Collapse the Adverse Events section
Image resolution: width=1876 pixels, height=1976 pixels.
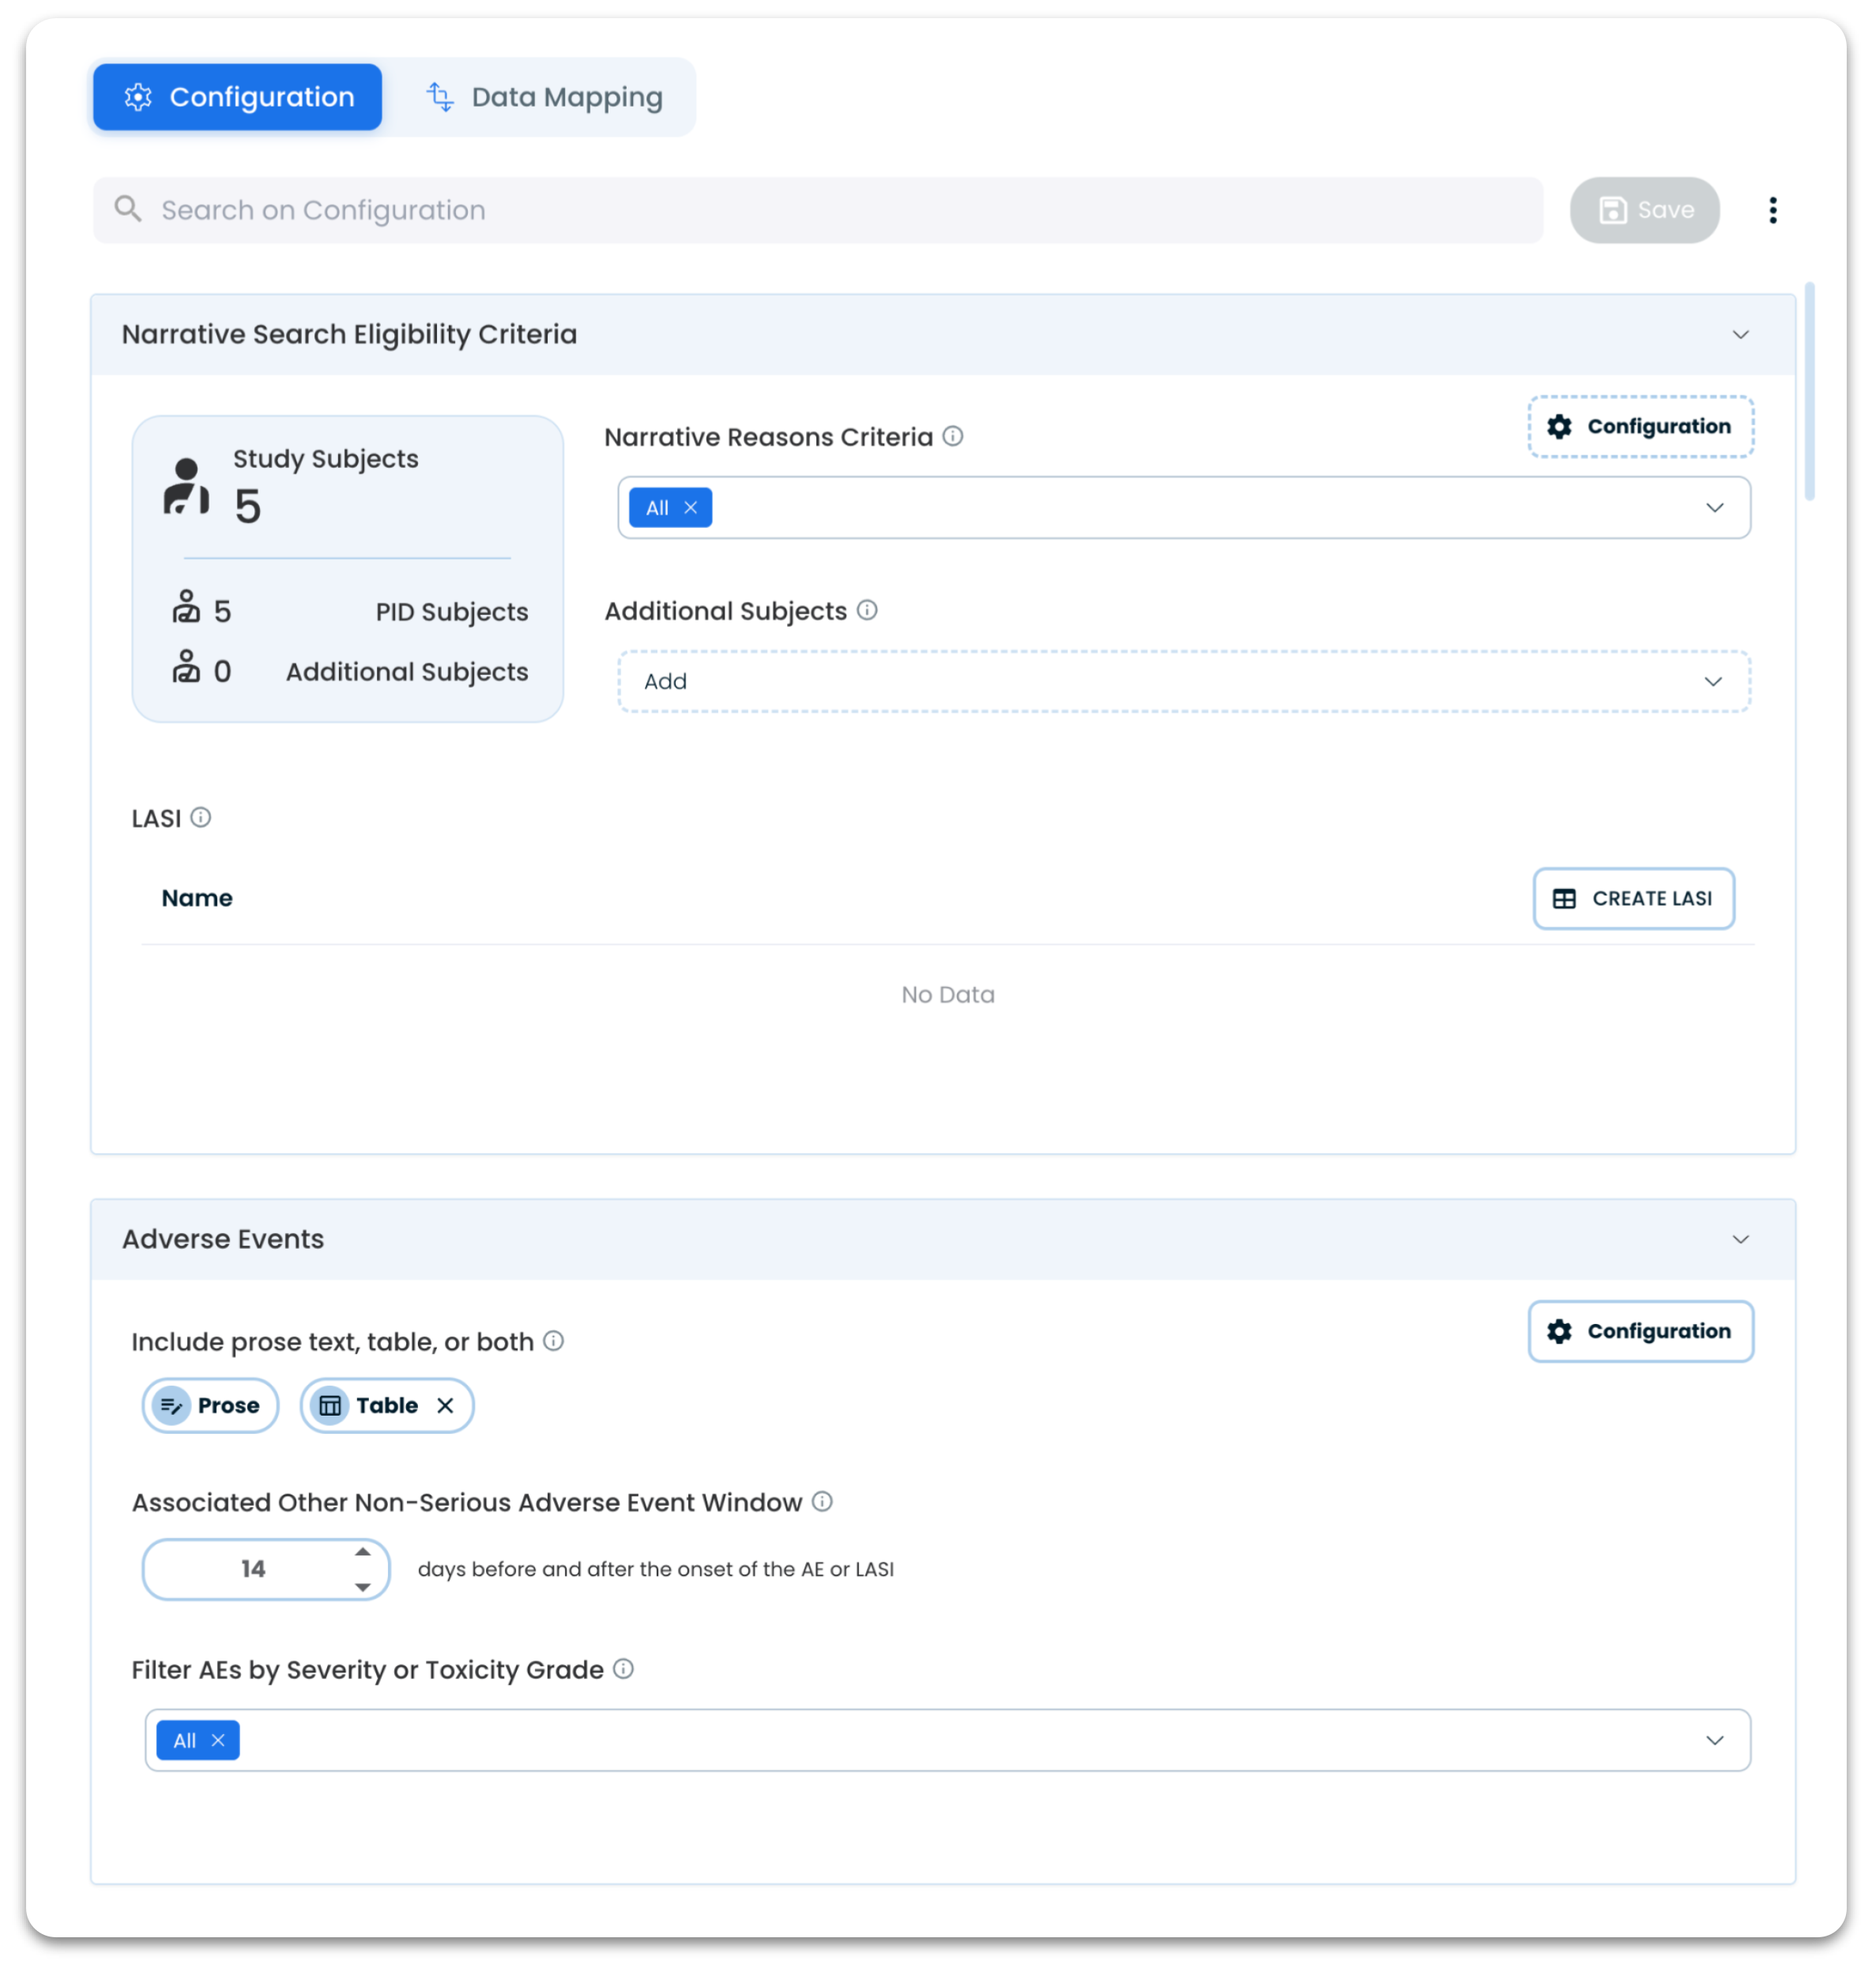click(x=1739, y=1240)
